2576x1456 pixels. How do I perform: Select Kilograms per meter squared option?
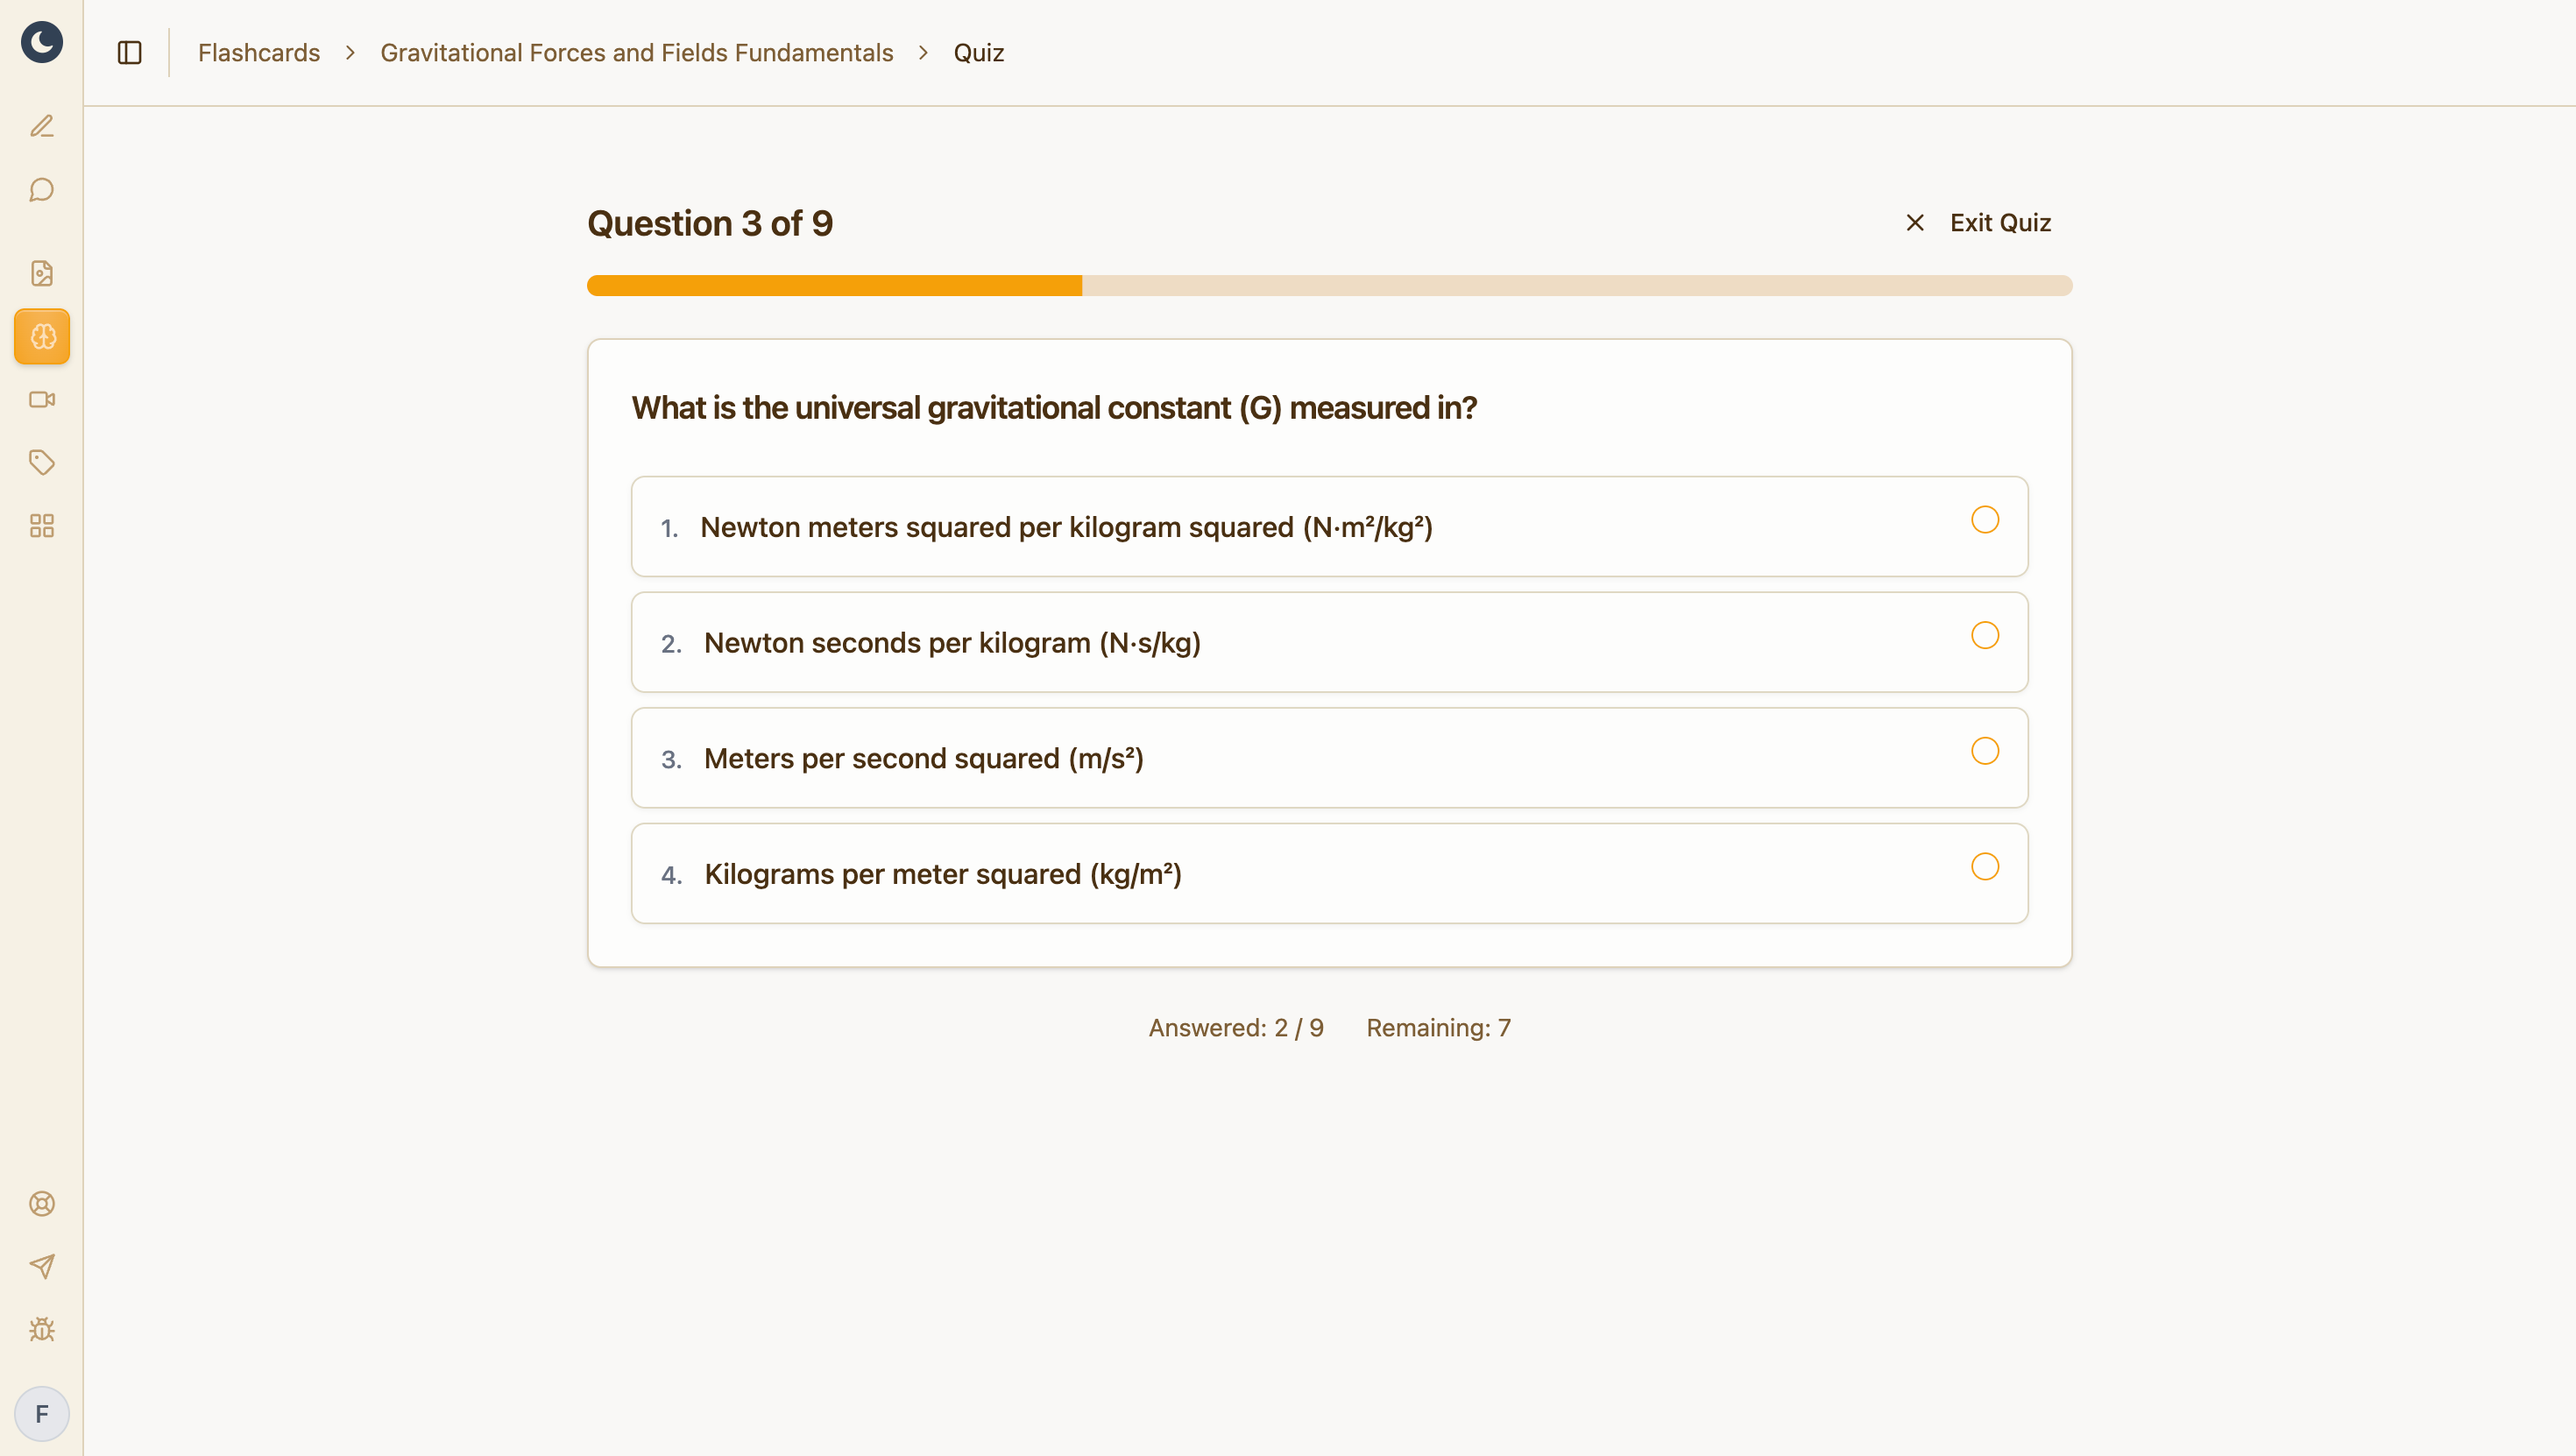tap(1330, 873)
